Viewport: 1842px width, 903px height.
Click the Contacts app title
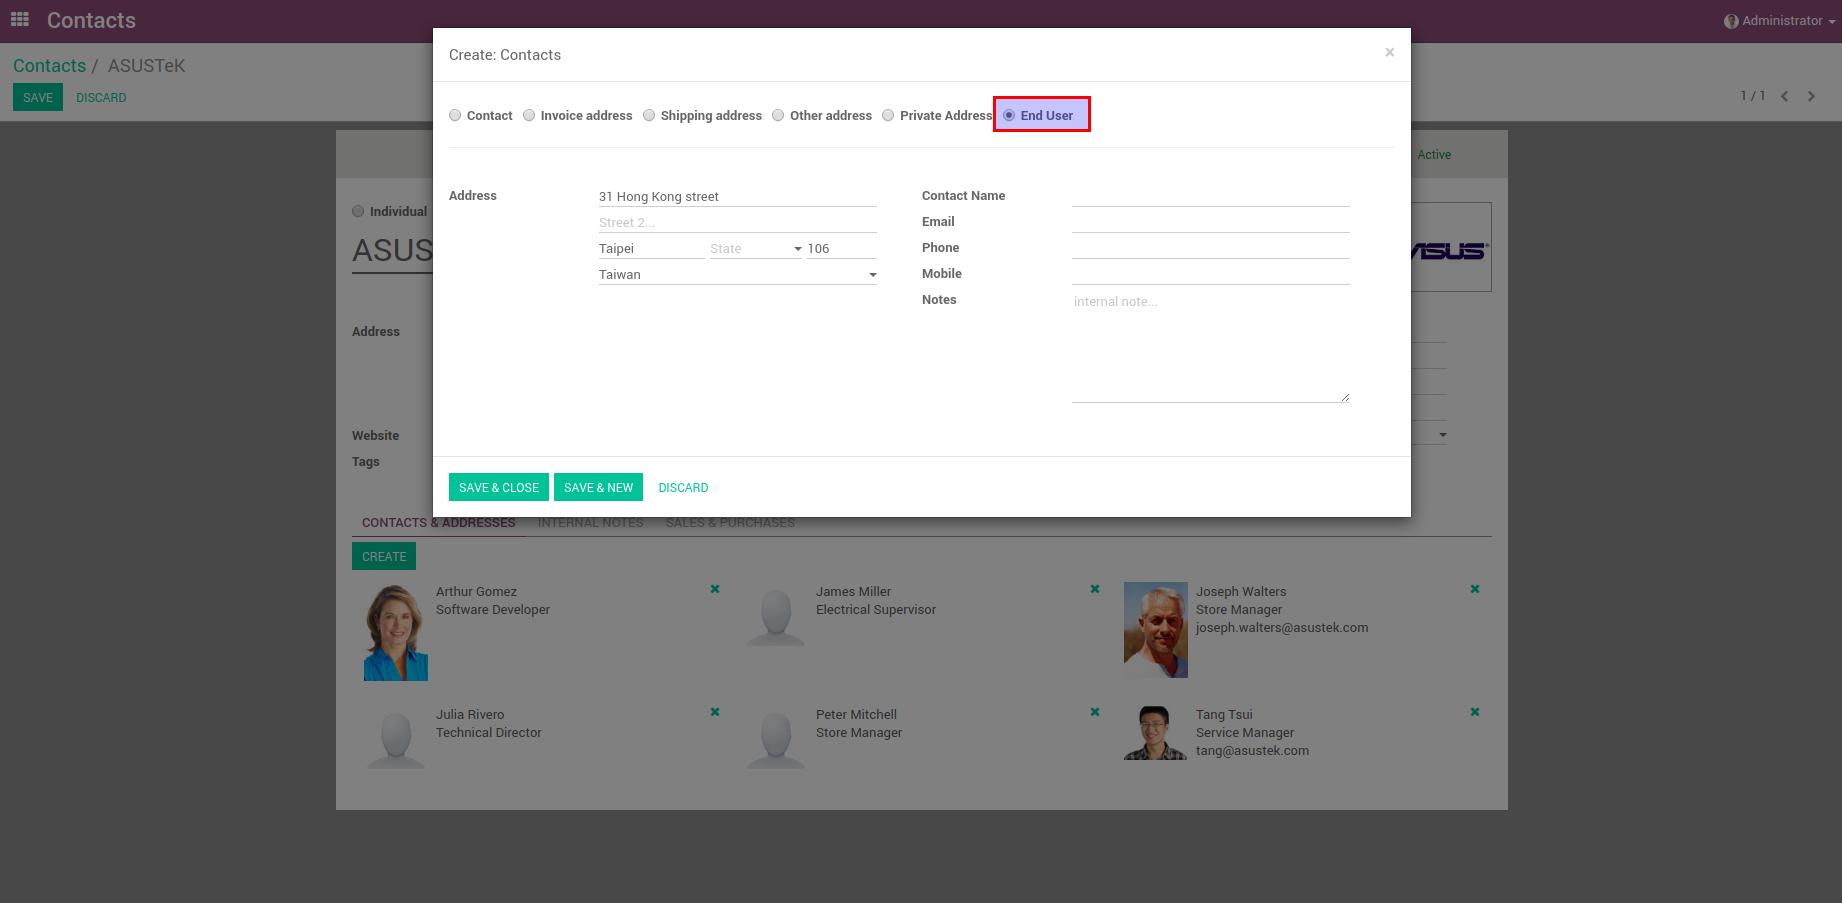click(91, 20)
